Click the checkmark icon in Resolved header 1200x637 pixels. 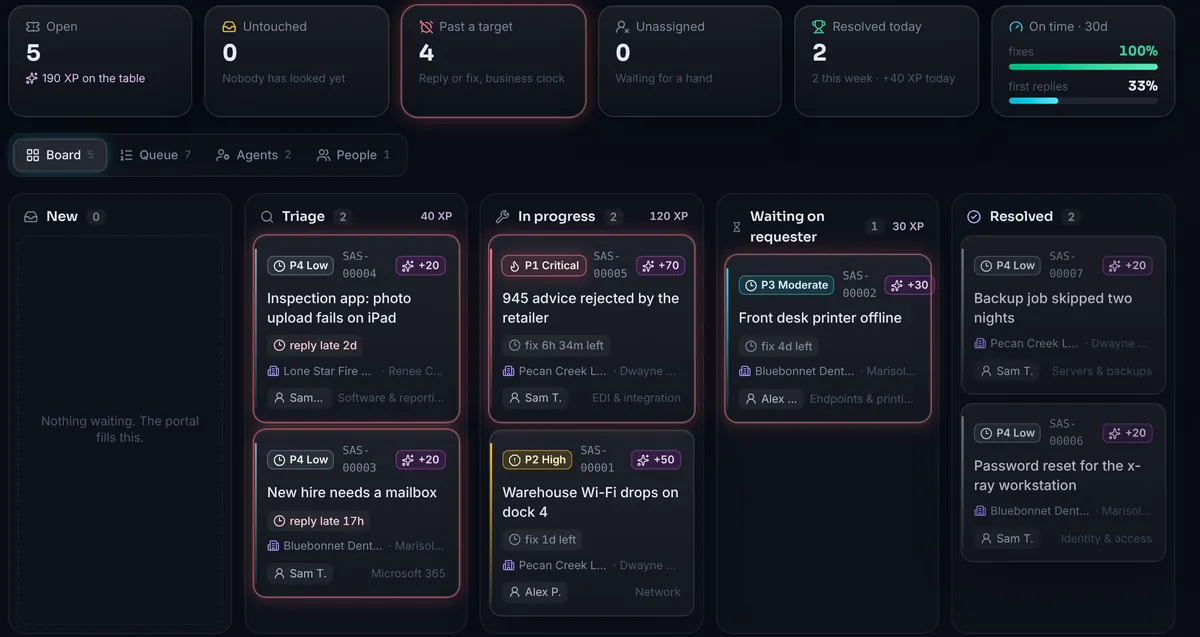click(974, 217)
